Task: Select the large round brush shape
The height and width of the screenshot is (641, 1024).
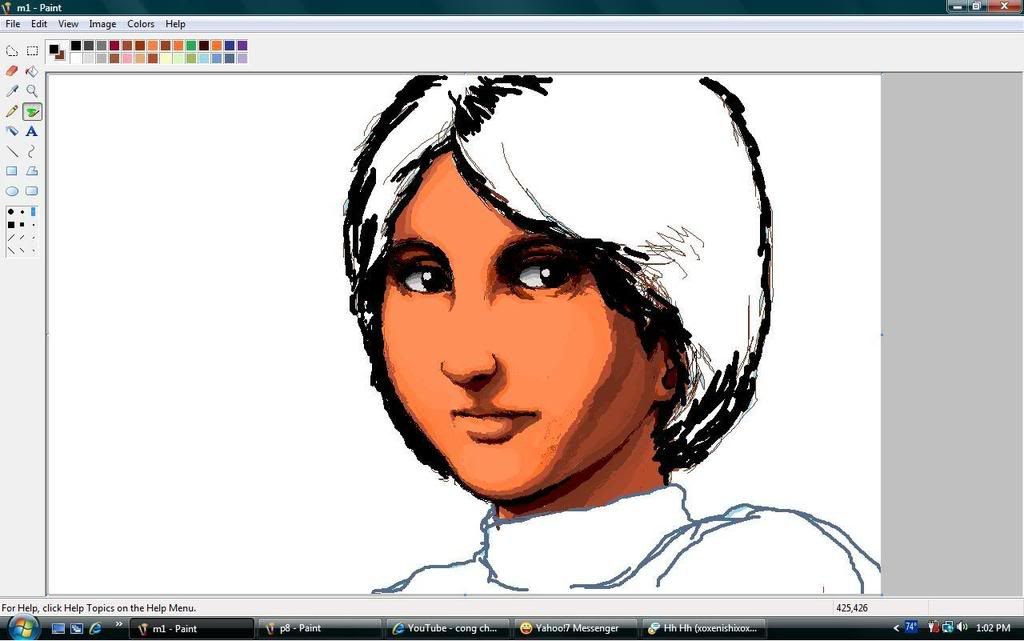Action: (x=10, y=211)
